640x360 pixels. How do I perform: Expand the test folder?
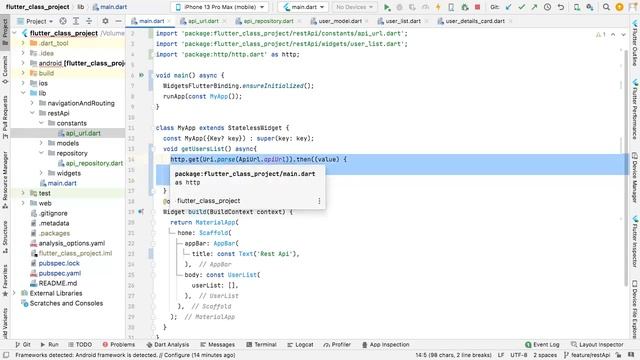(23, 193)
